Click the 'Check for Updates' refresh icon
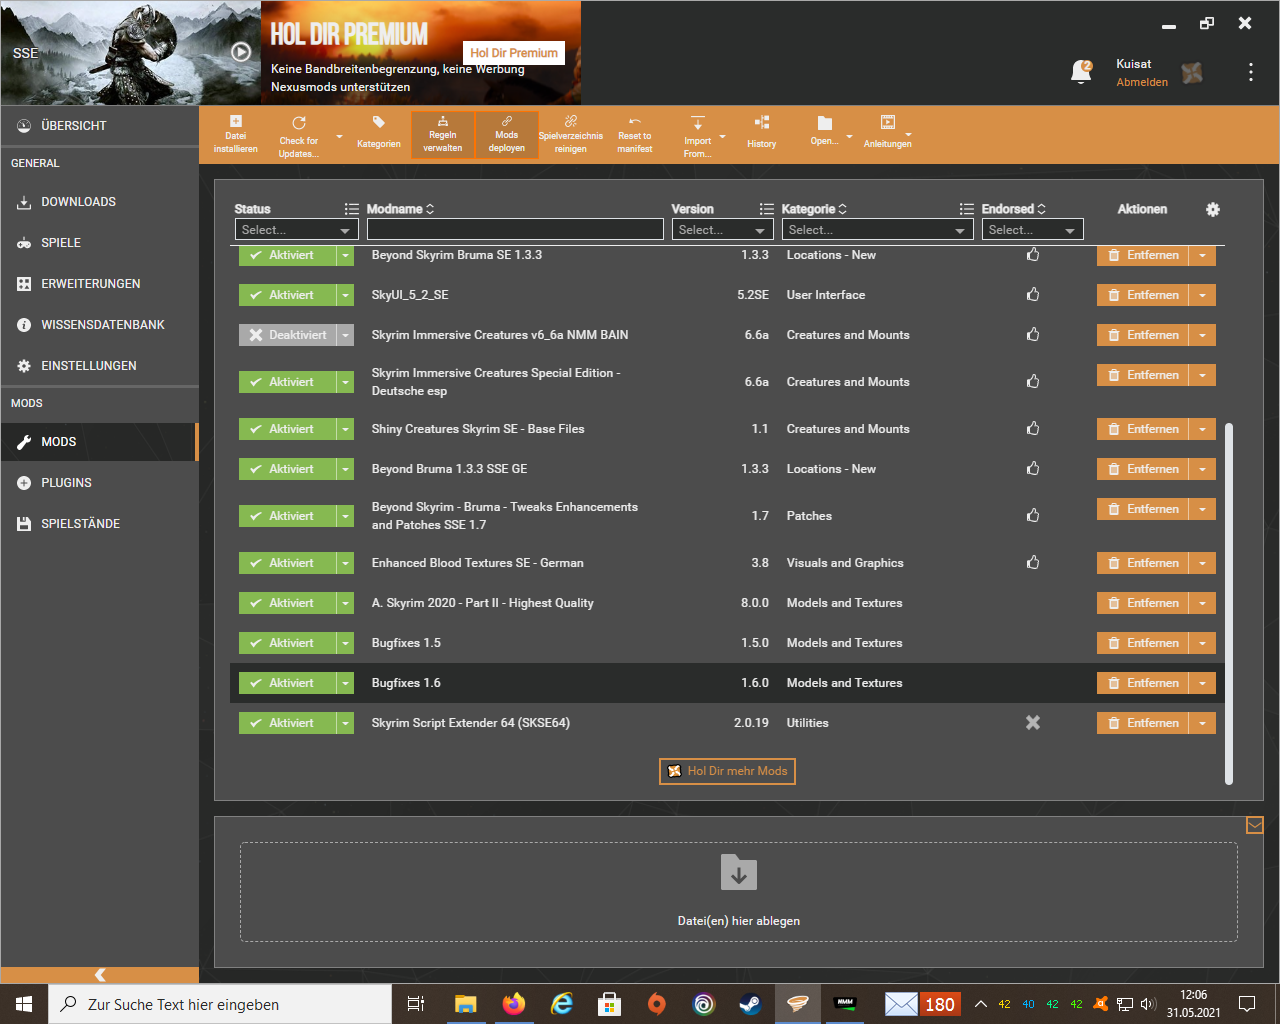Image resolution: width=1280 pixels, height=1024 pixels. 298,123
